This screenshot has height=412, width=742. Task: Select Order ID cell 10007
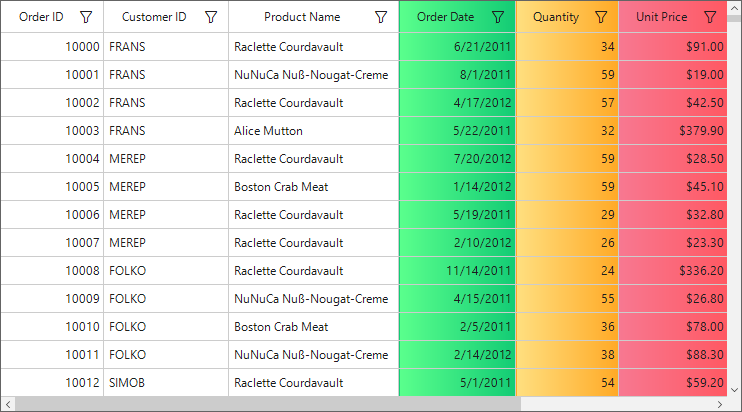point(52,243)
